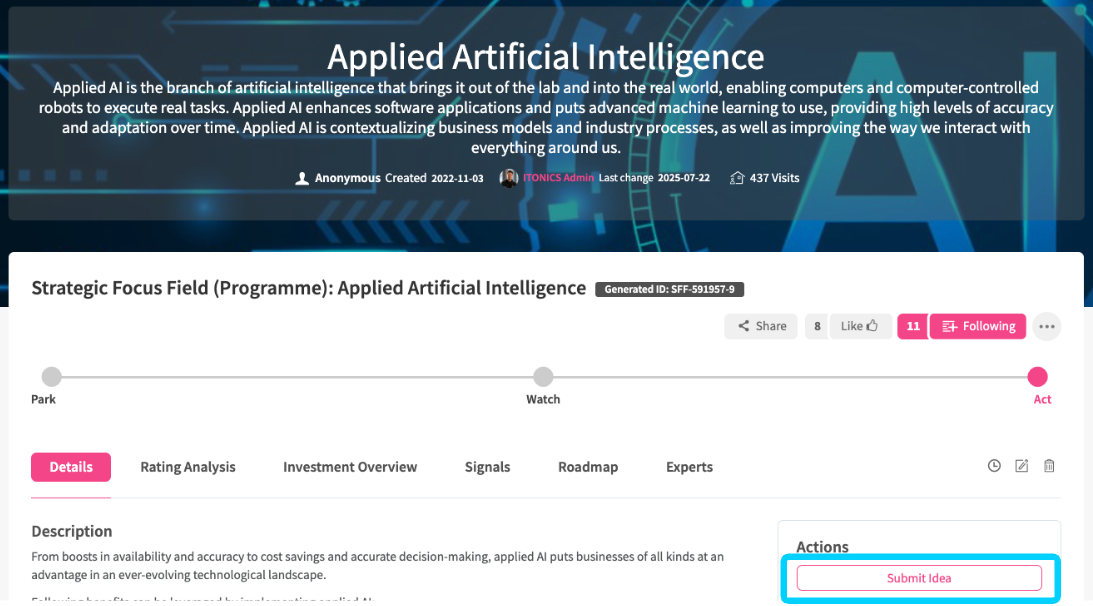Image resolution: width=1093 pixels, height=606 pixels.
Task: Open the Investment Overview tab
Action: coord(350,467)
